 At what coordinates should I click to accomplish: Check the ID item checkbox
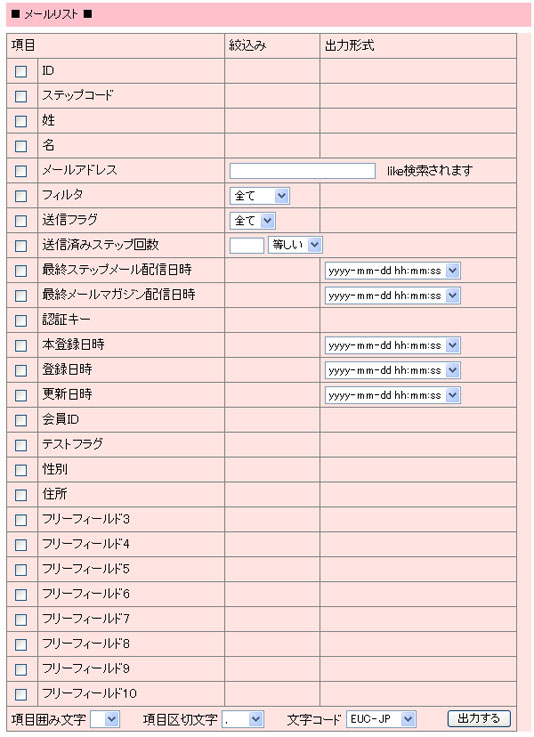[x=21, y=71]
